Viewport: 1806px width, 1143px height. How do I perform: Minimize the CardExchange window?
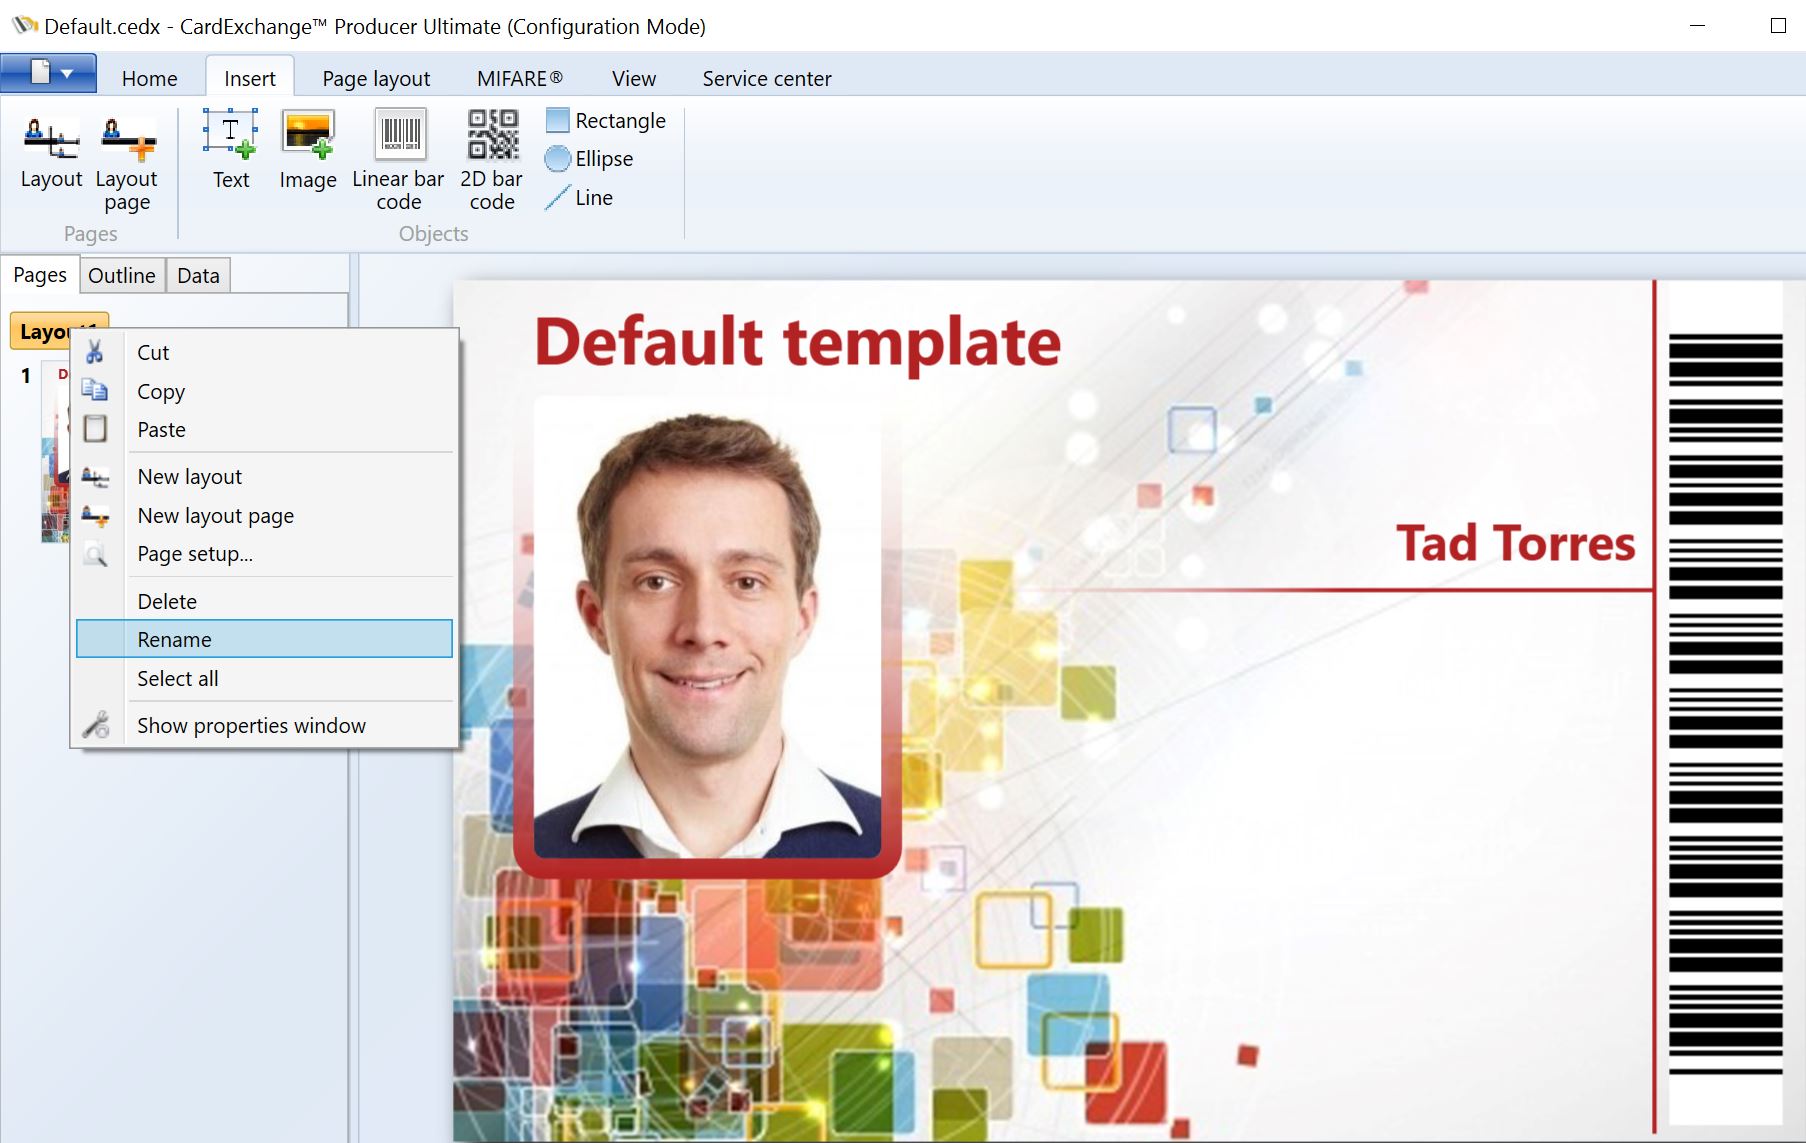(1697, 25)
